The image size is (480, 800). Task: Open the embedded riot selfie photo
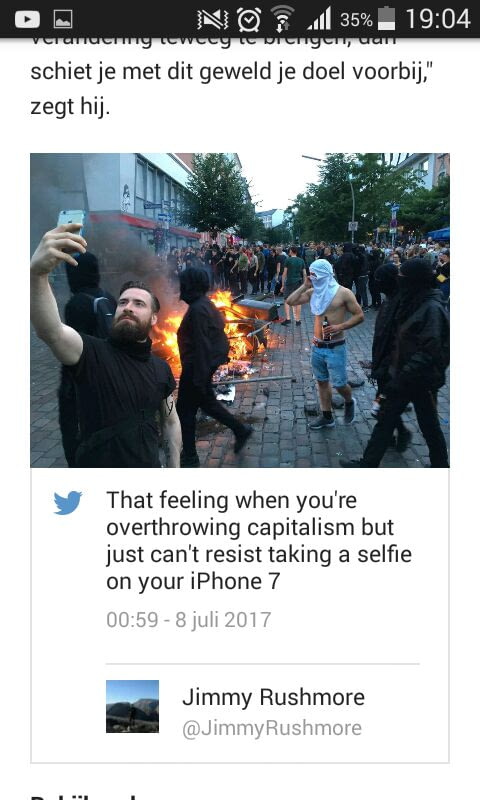(x=240, y=310)
